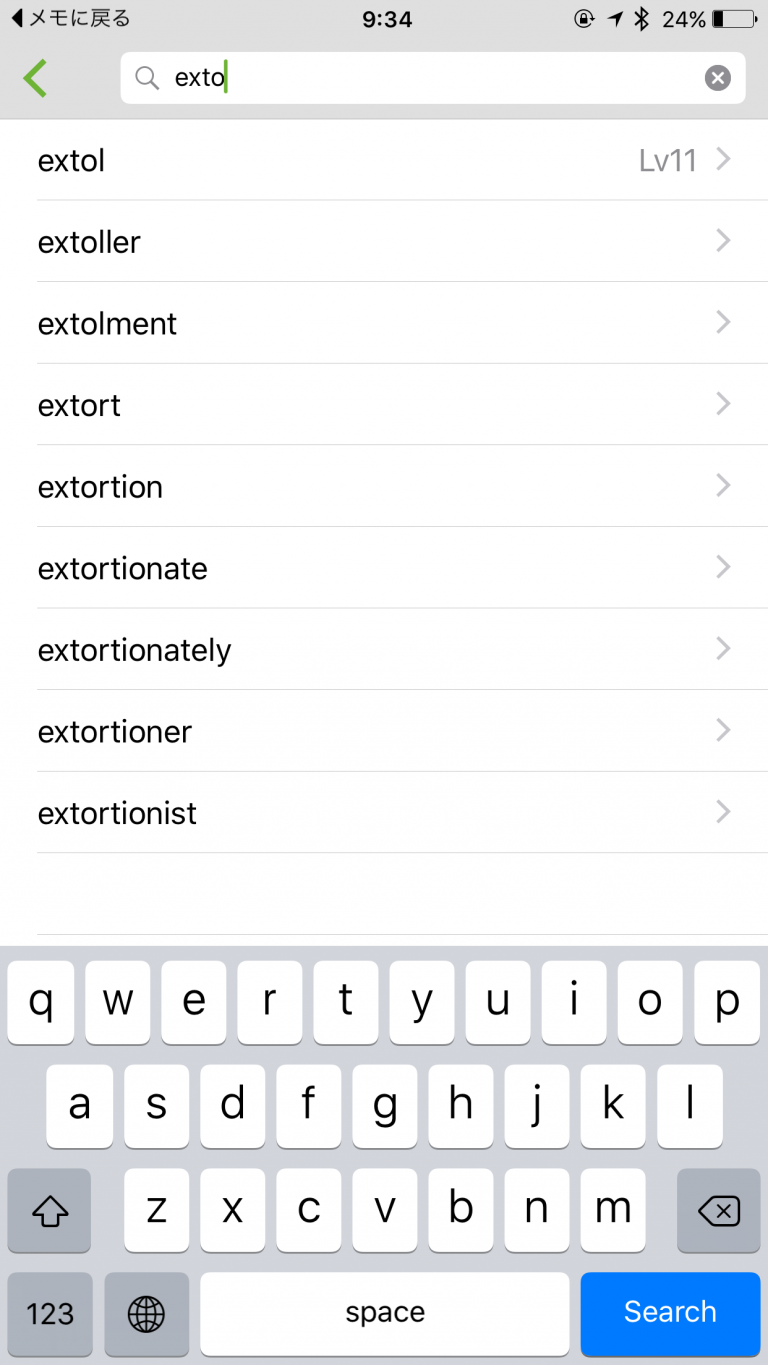Tap the magnifying glass search icon

(x=147, y=78)
